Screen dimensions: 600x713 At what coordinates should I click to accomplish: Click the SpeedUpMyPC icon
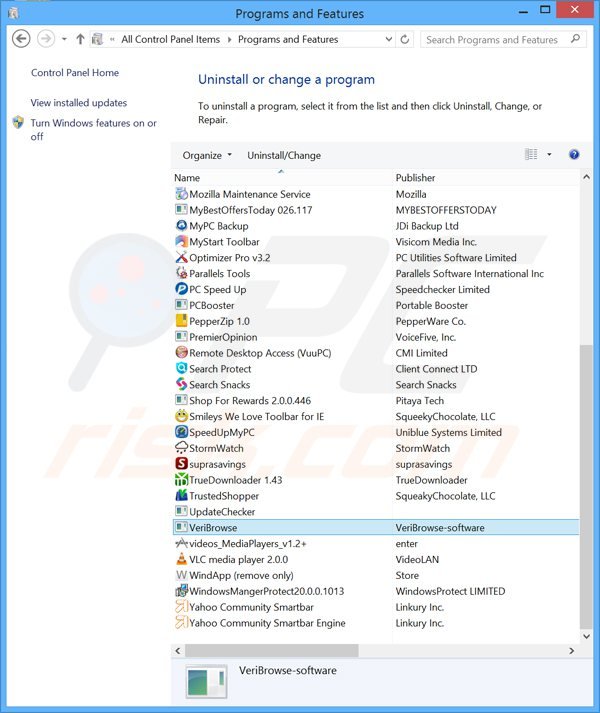click(x=181, y=432)
